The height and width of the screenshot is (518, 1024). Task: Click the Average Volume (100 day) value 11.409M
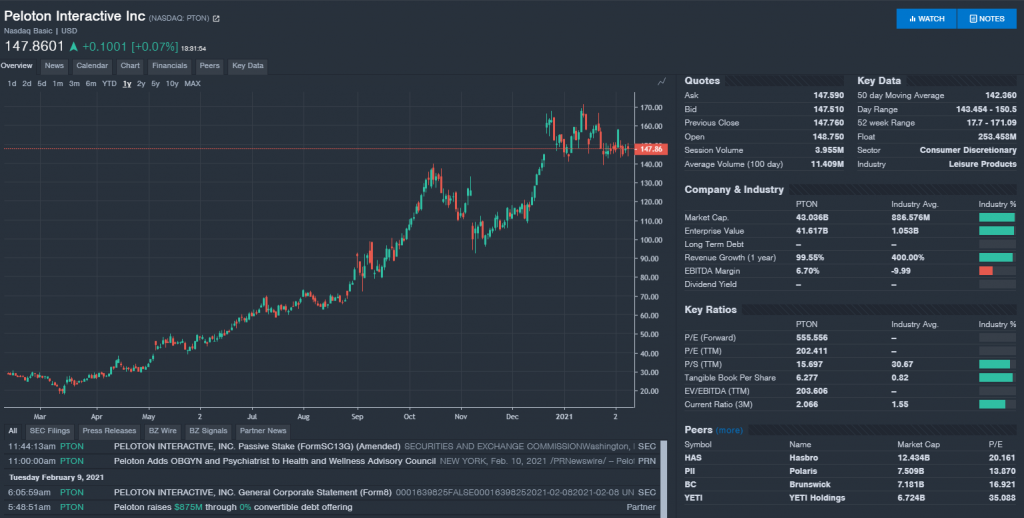827,164
